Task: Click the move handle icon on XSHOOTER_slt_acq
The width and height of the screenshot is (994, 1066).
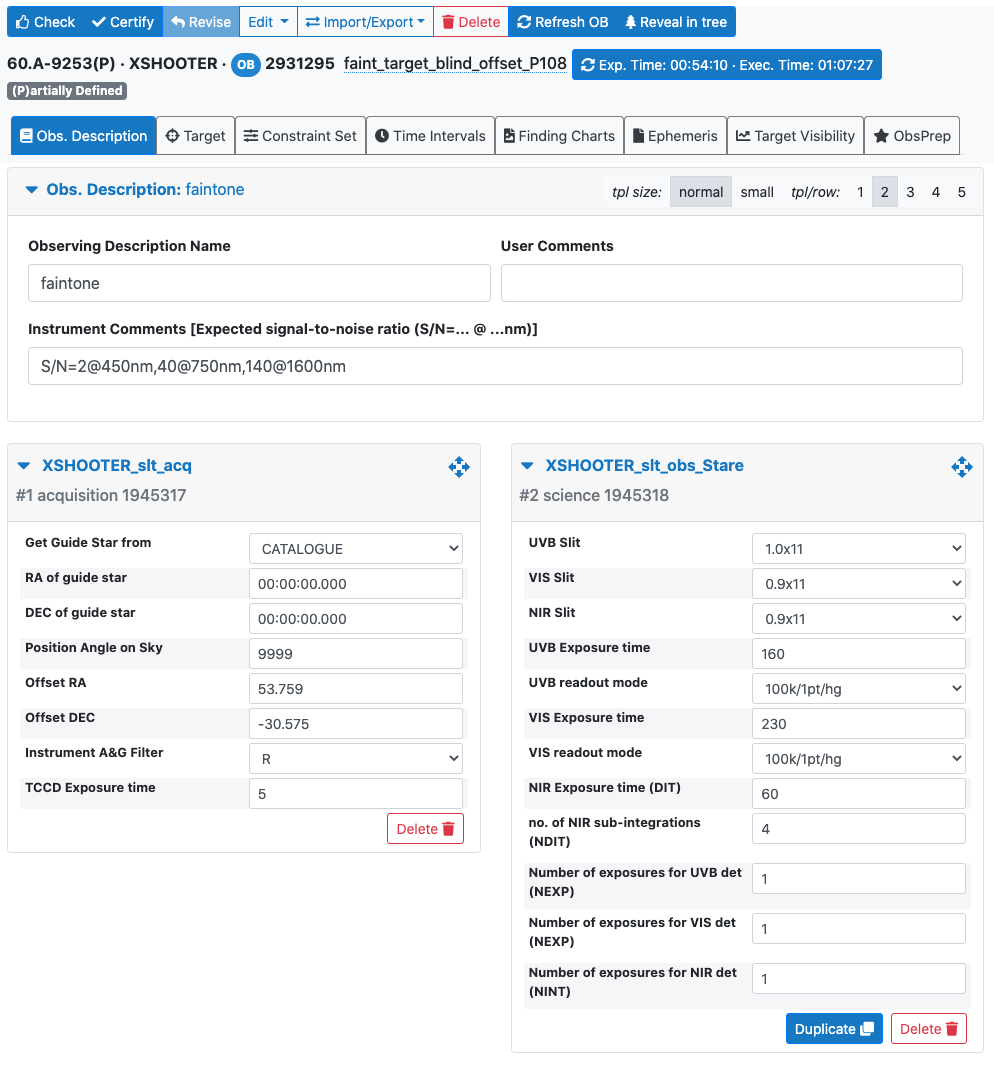Action: 459,466
